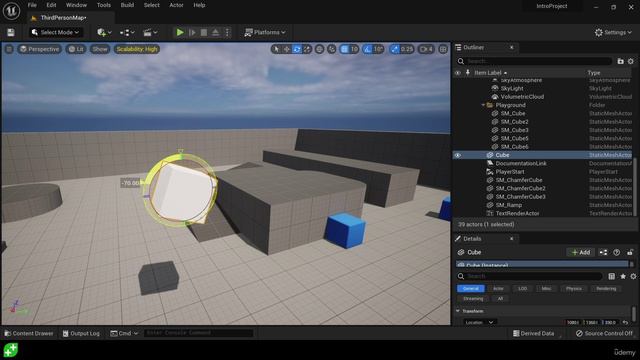This screenshot has height=360, width=640.
Task: Toggle visibility eye of Cube actor
Action: pos(458,155)
